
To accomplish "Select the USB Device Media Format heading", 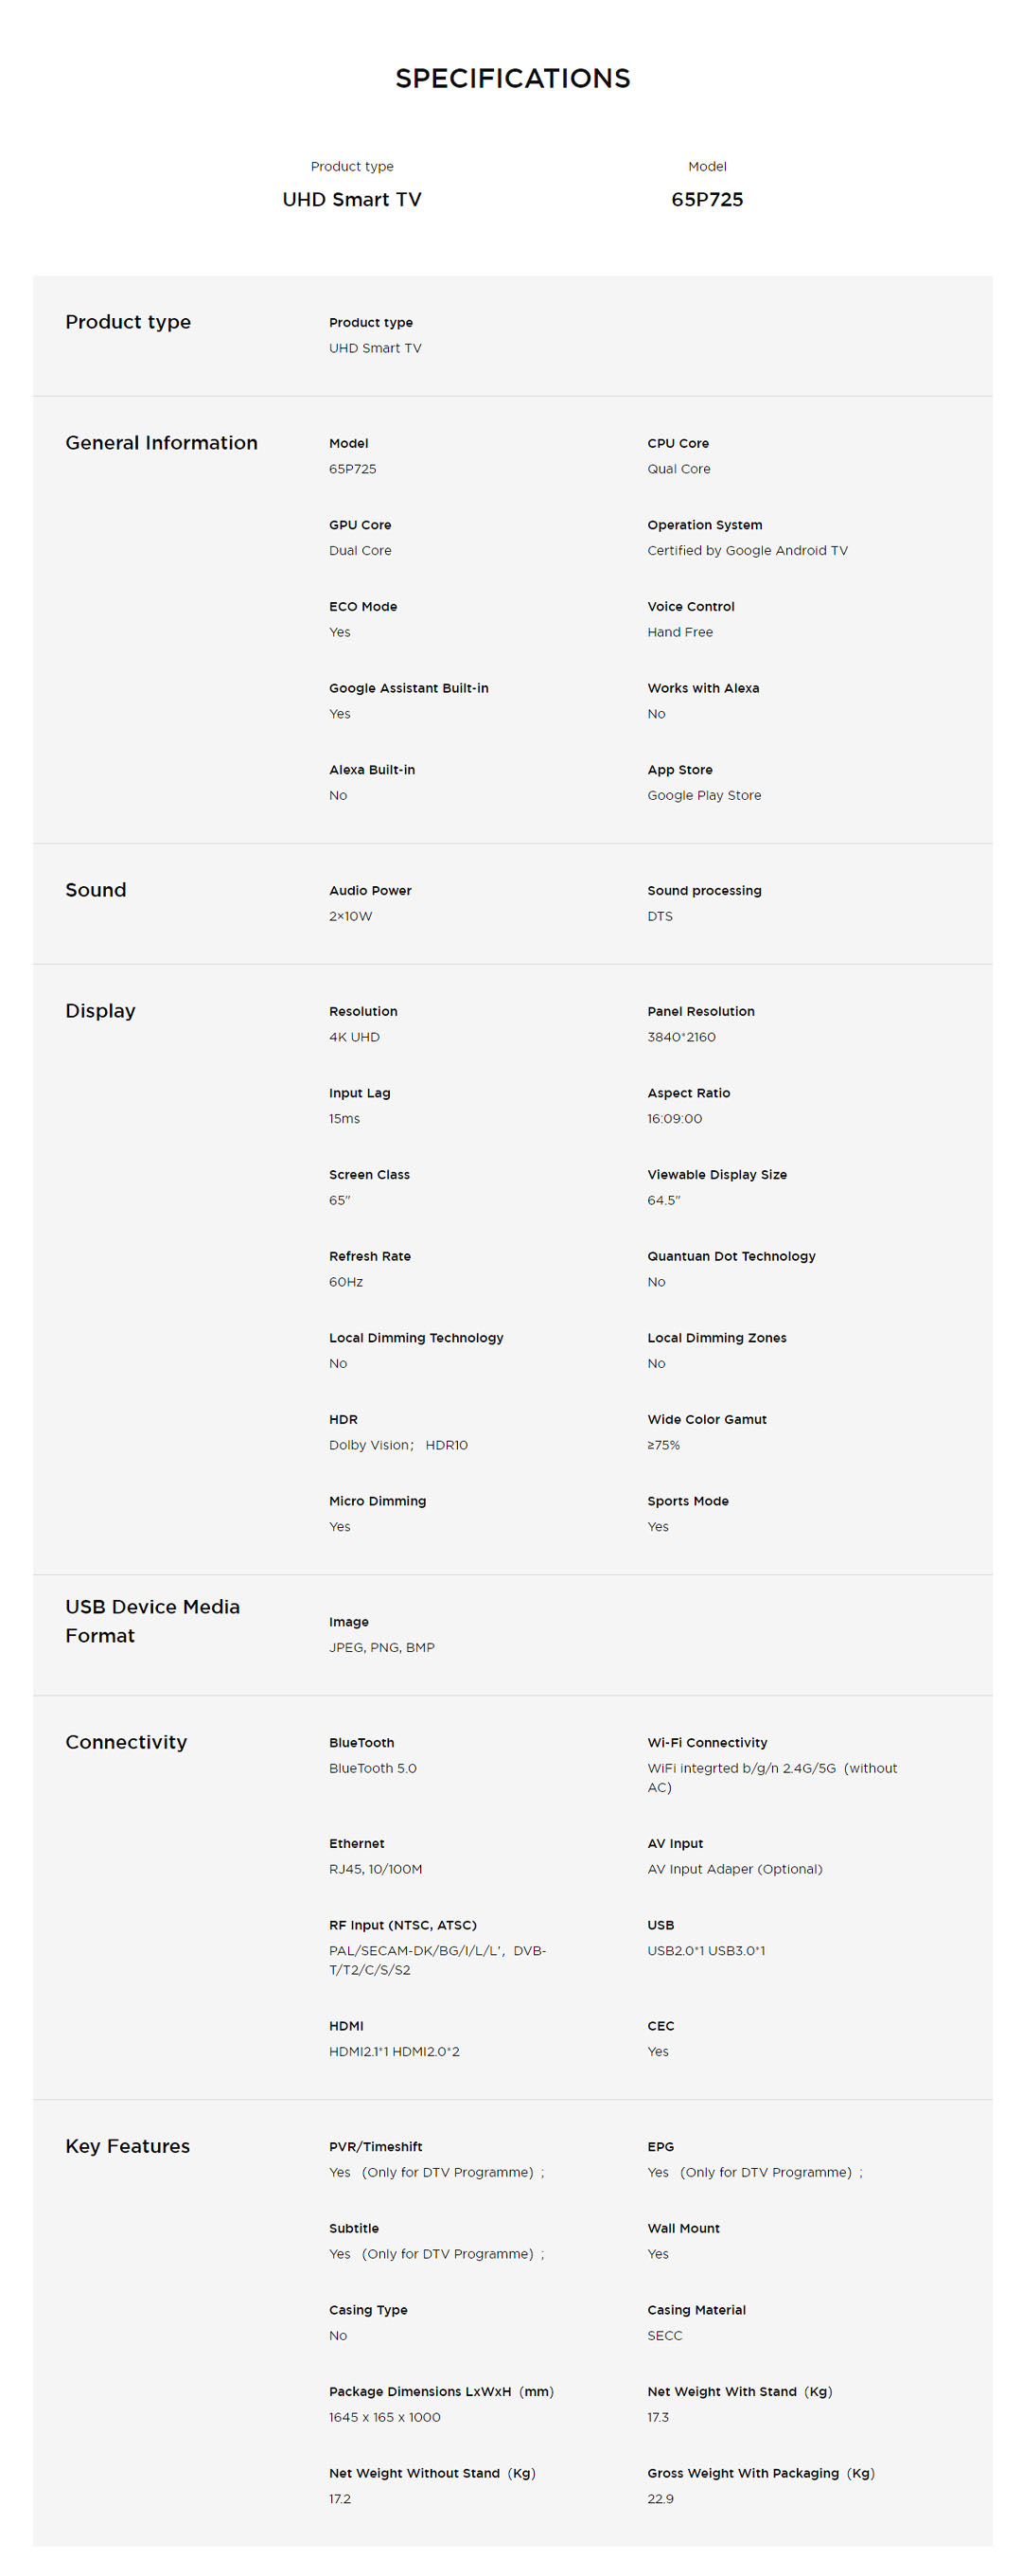I will point(152,1620).
